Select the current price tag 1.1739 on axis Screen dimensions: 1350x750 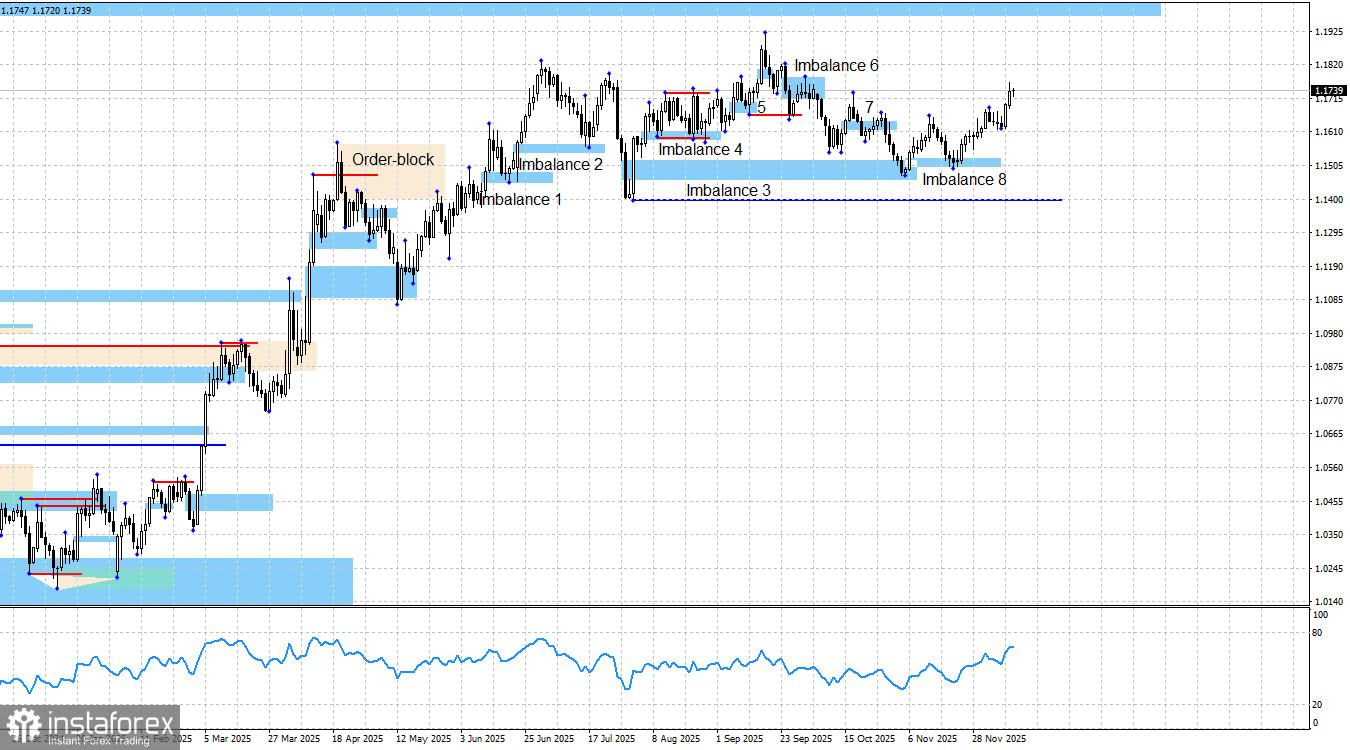point(1327,89)
